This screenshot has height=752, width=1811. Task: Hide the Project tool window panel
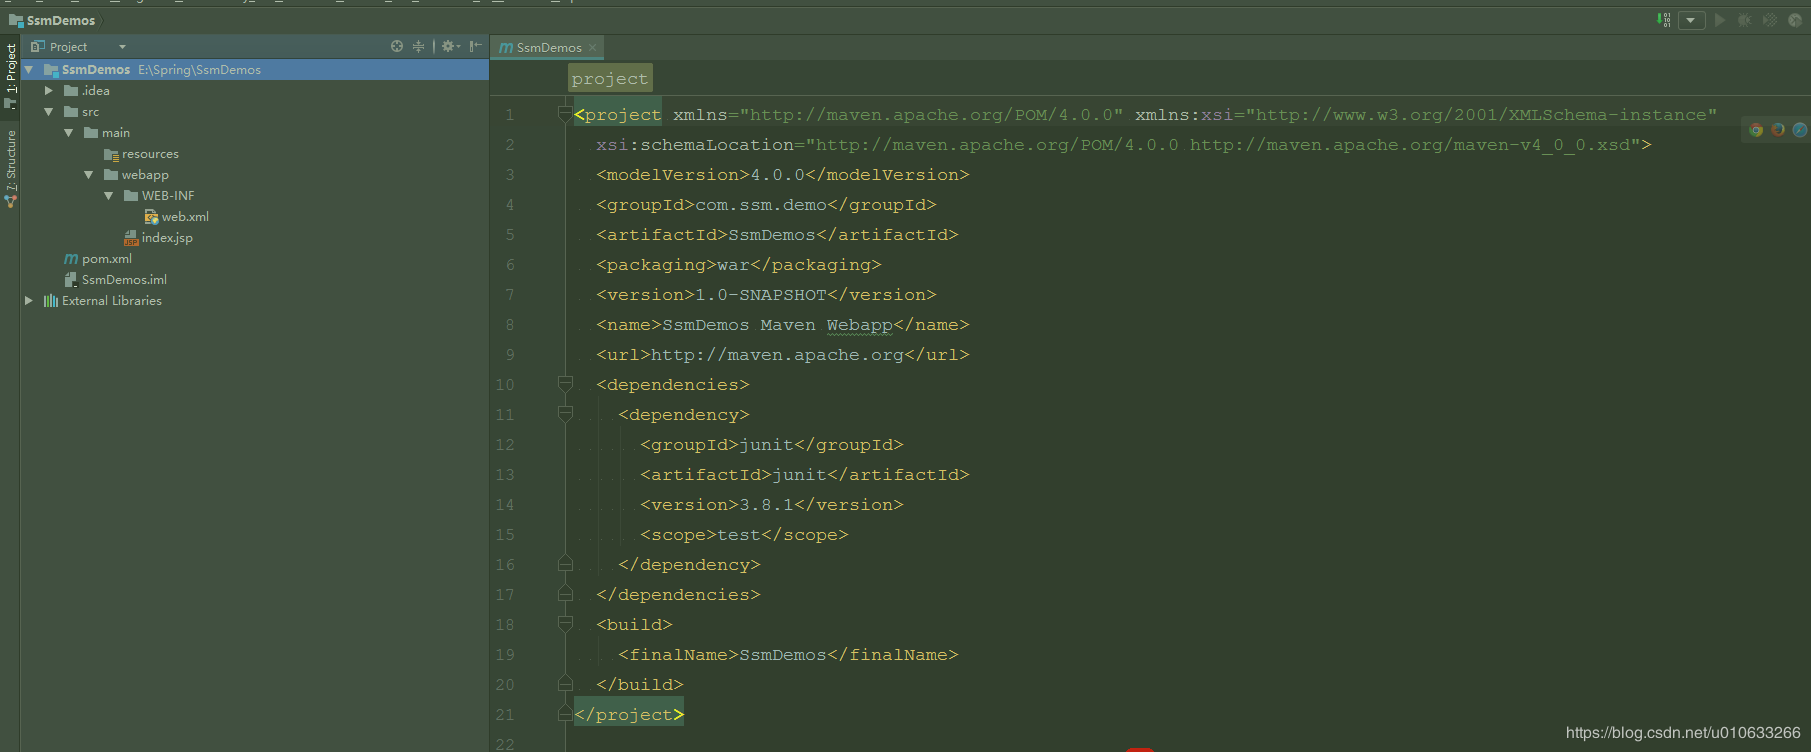476,46
